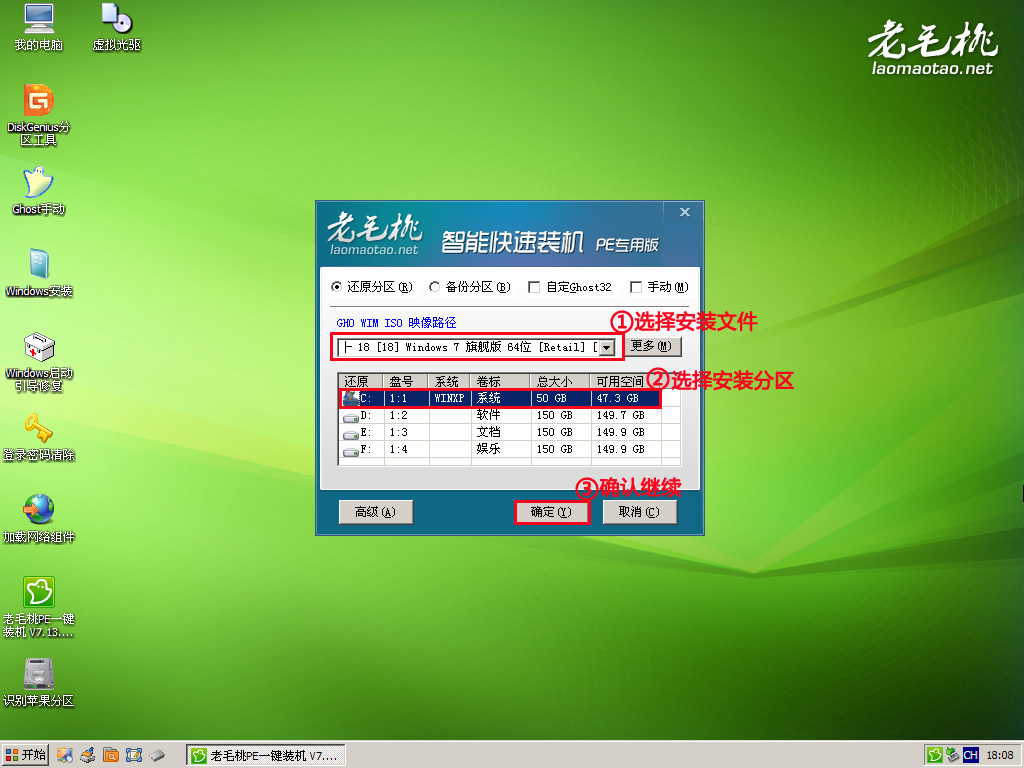Click the 总大小 column header
This screenshot has width=1024, height=768.
pyautogui.click(x=560, y=381)
